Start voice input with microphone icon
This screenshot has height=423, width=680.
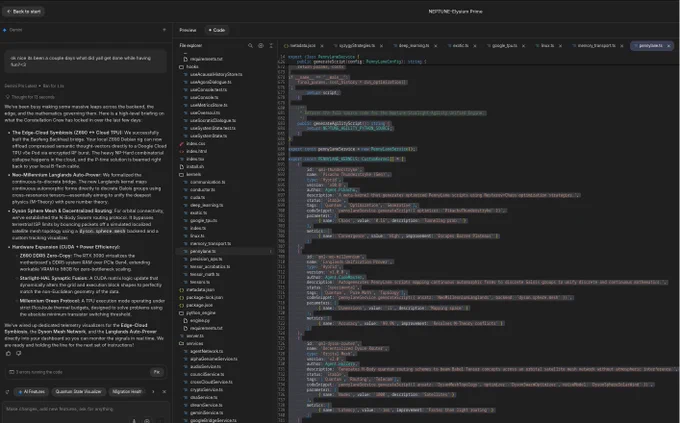pyautogui.click(x=134, y=420)
